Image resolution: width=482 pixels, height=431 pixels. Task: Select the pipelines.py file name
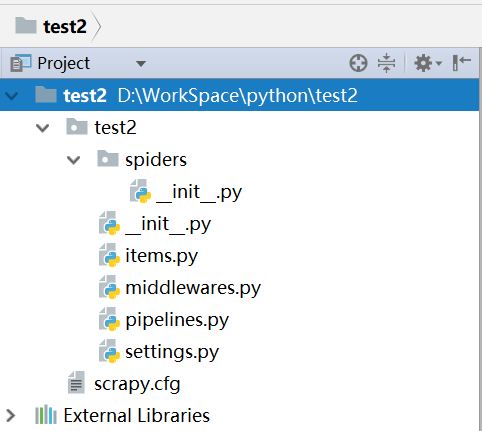tap(177, 320)
